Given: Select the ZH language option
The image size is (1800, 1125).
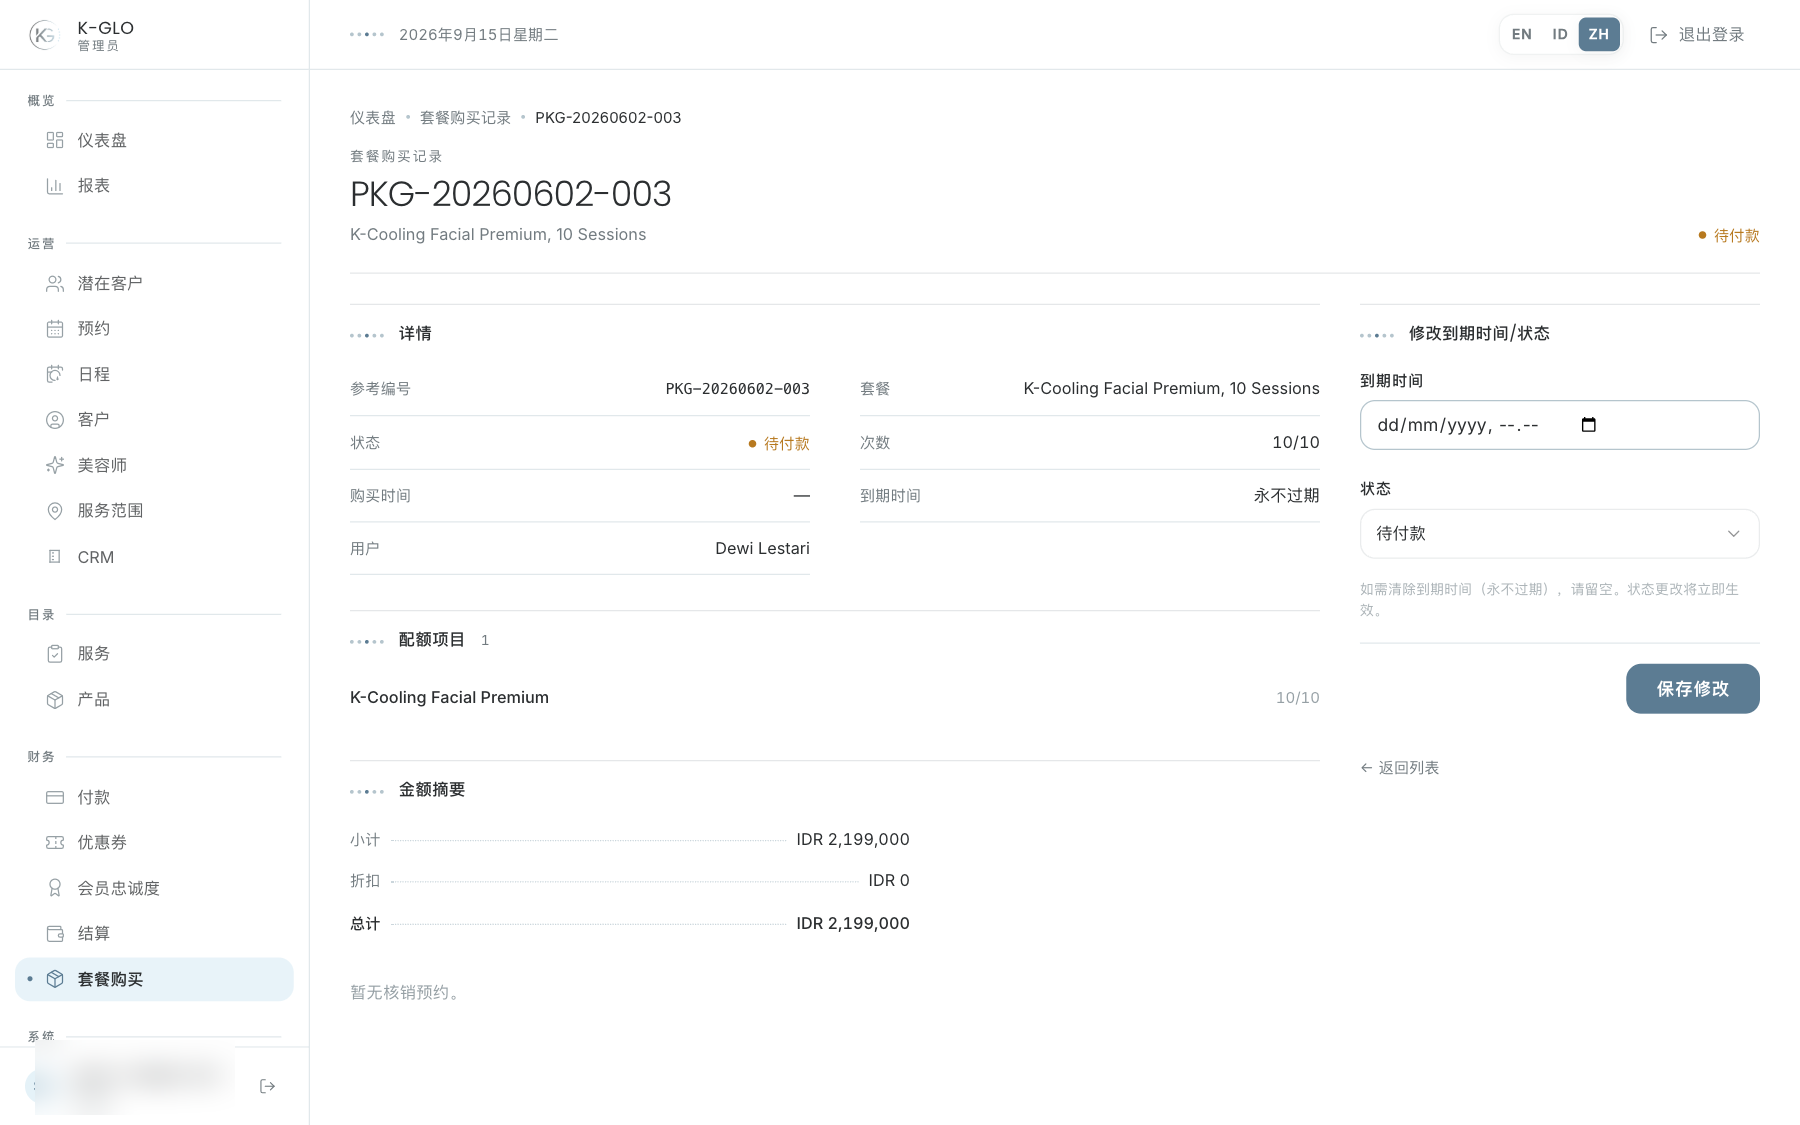Looking at the screenshot, I should click(1599, 34).
